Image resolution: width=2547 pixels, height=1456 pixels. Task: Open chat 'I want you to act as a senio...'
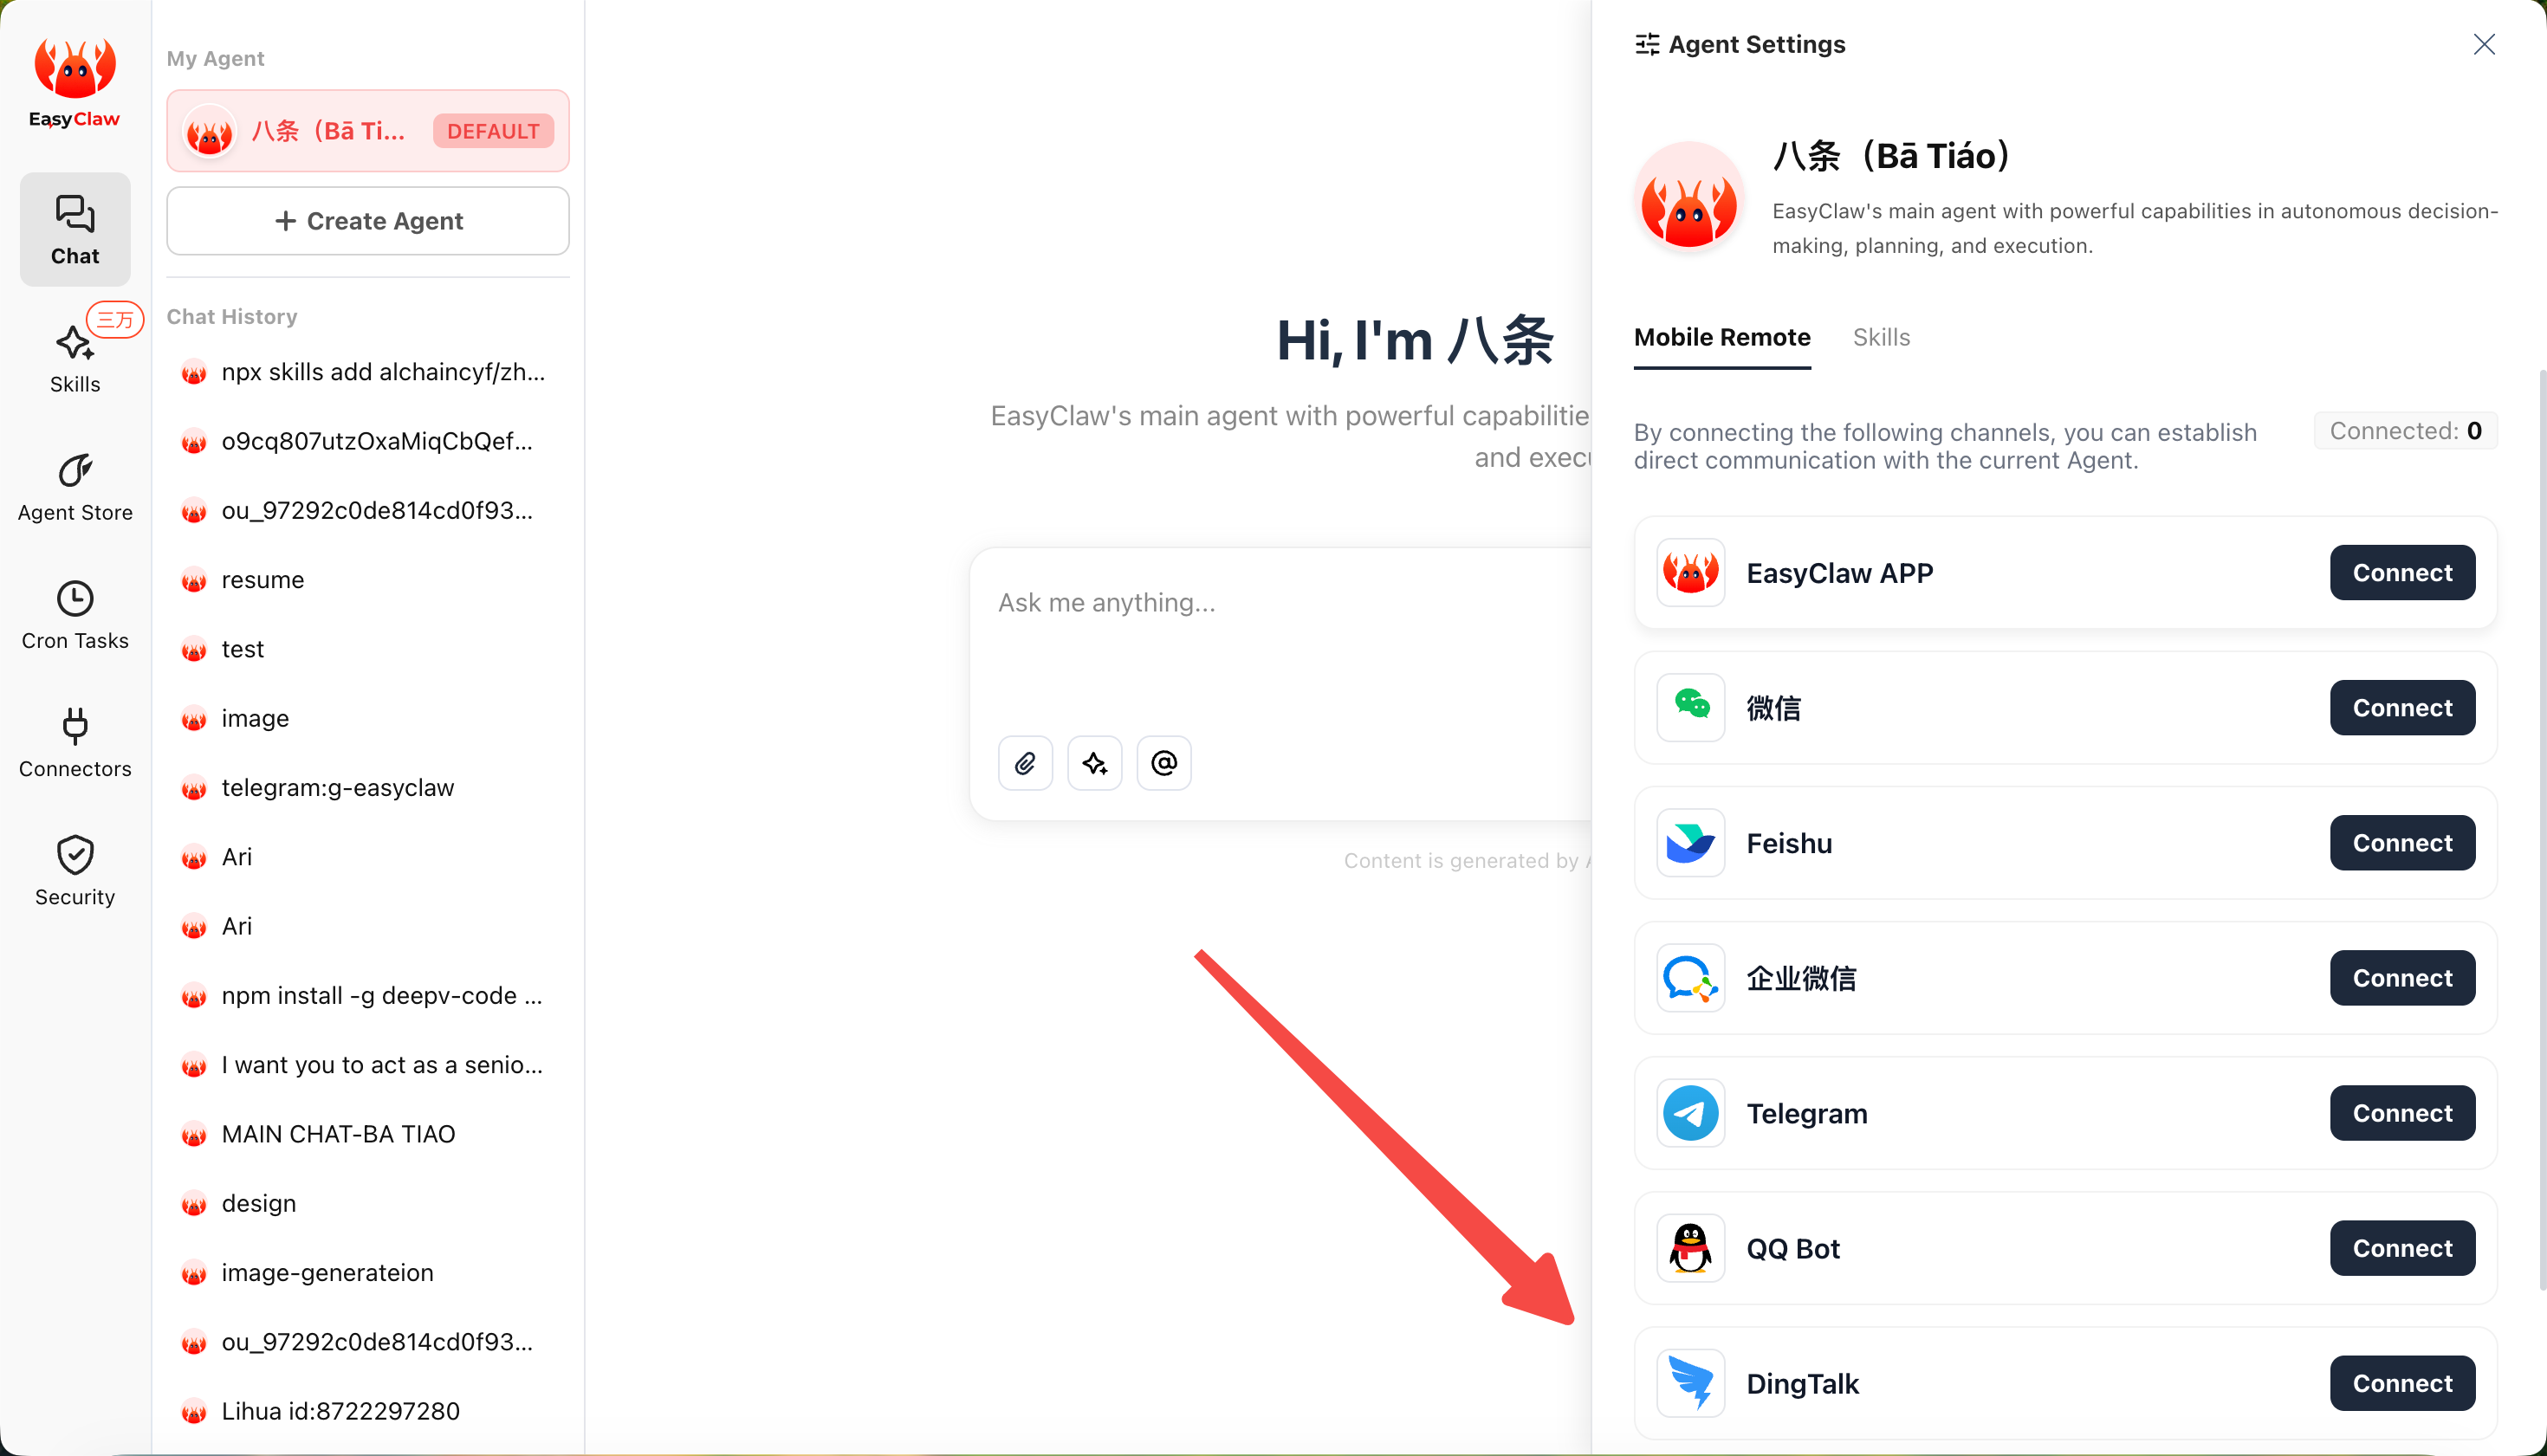(368, 1065)
